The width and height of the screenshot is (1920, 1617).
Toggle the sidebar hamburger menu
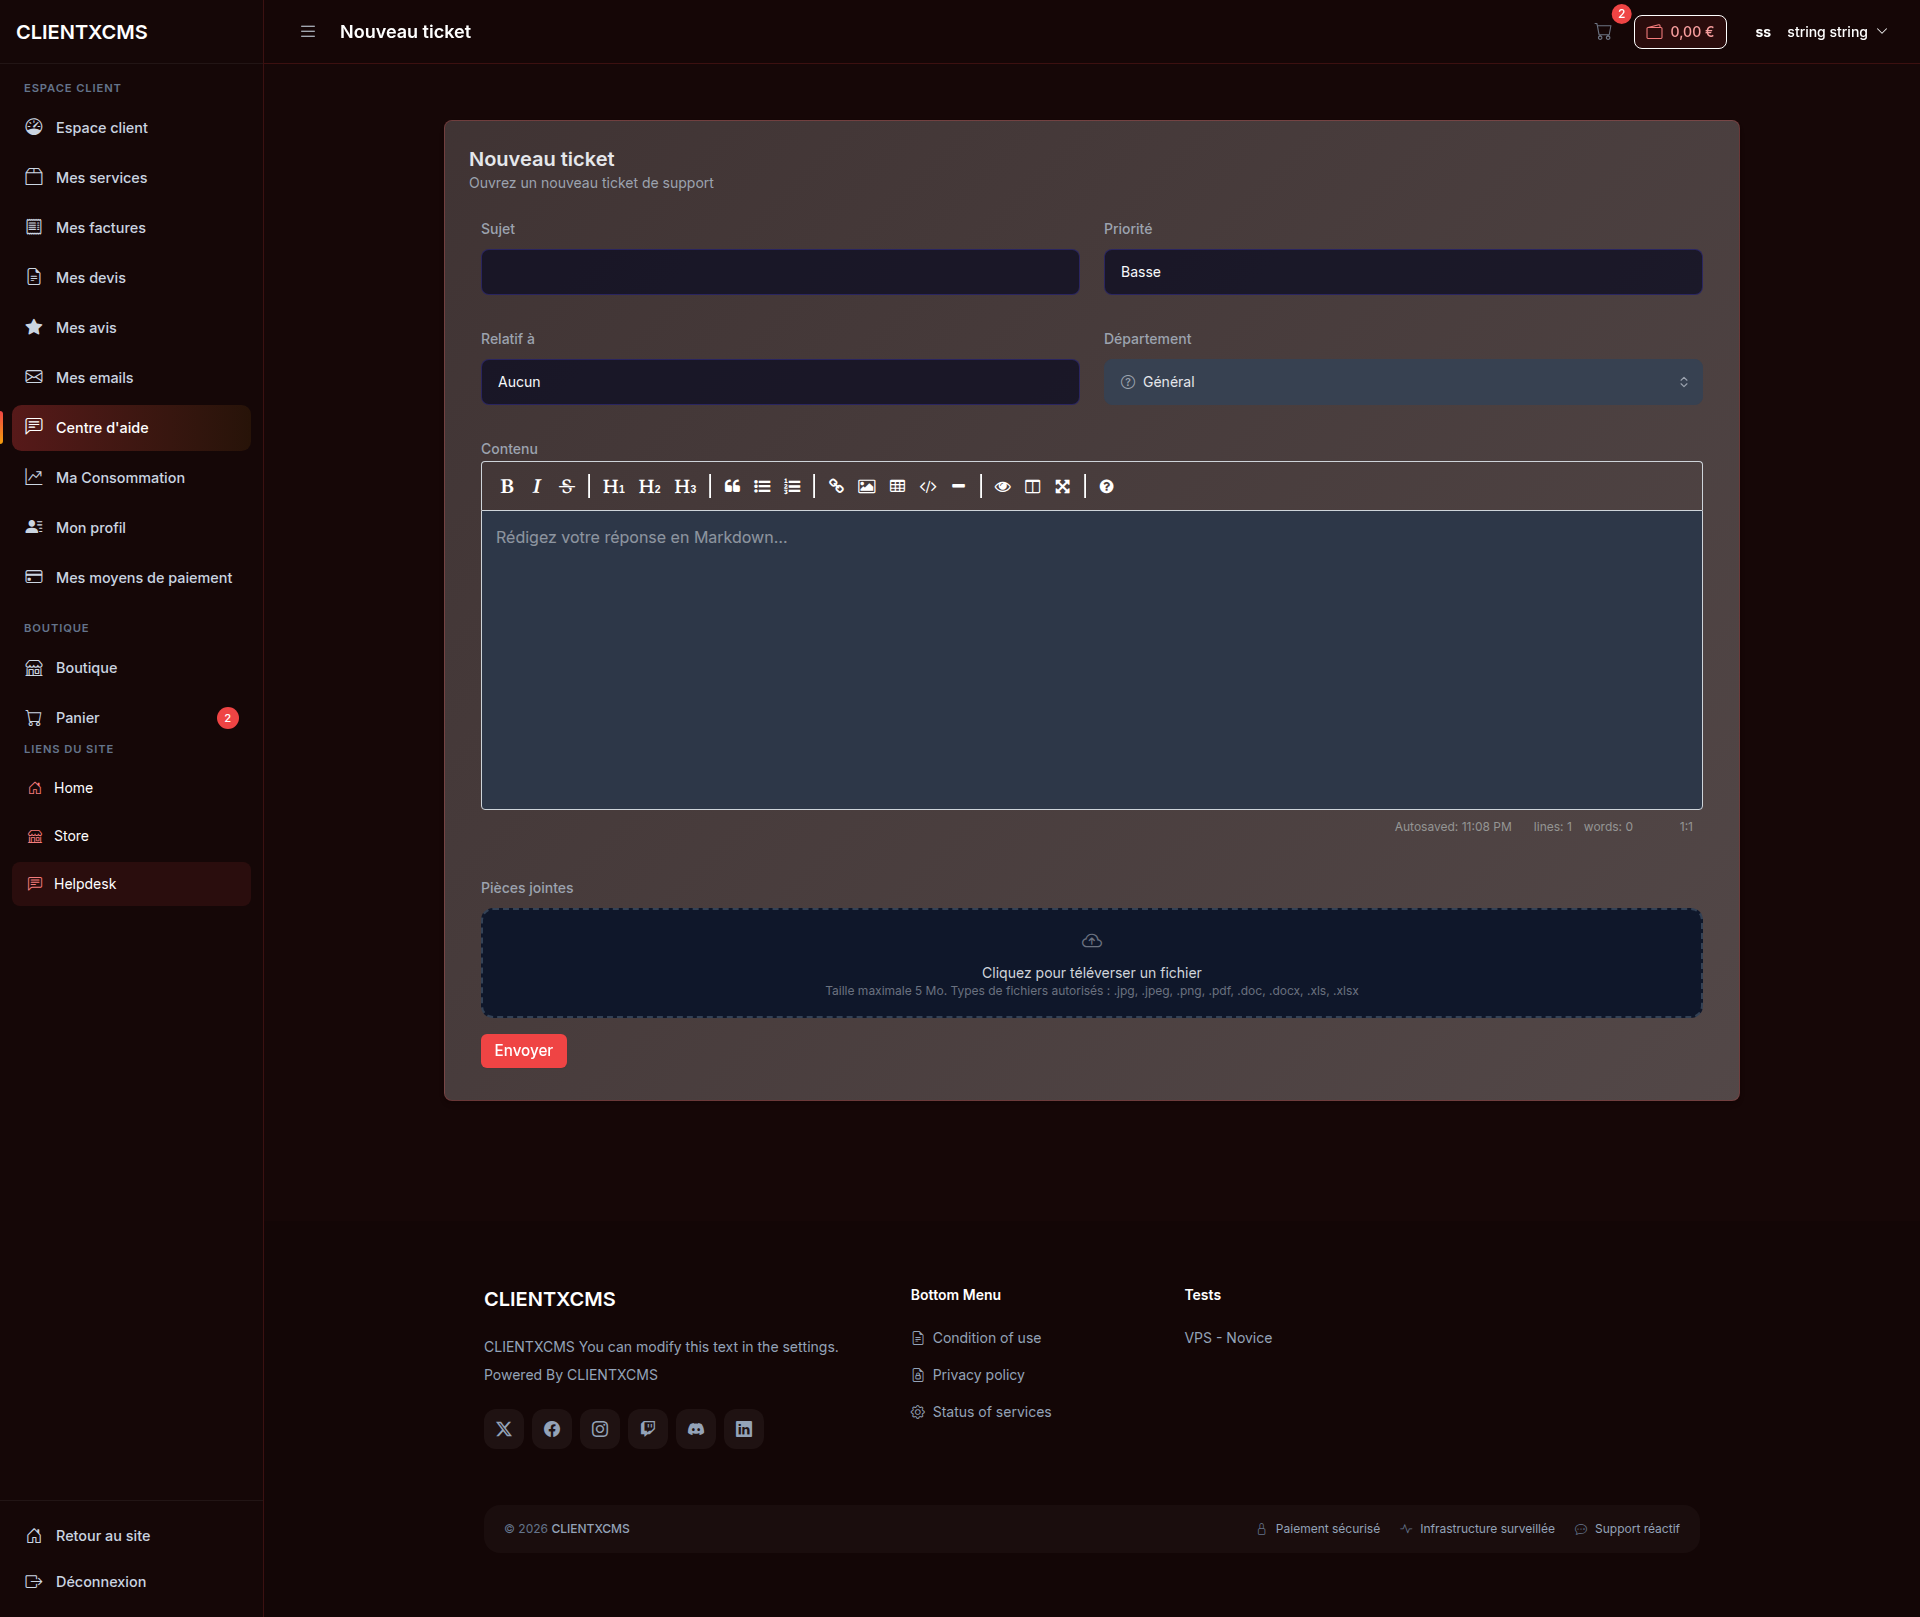[x=308, y=32]
